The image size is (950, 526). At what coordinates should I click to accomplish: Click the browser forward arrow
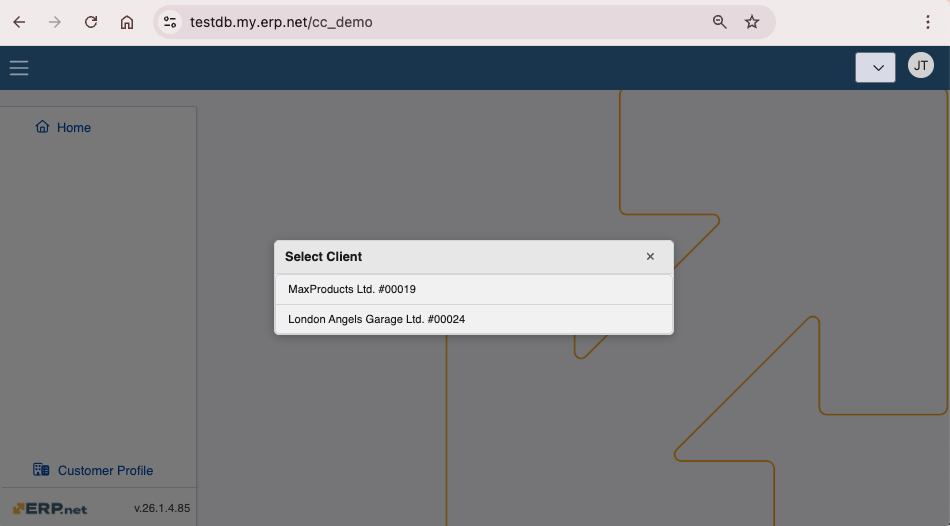(x=55, y=22)
